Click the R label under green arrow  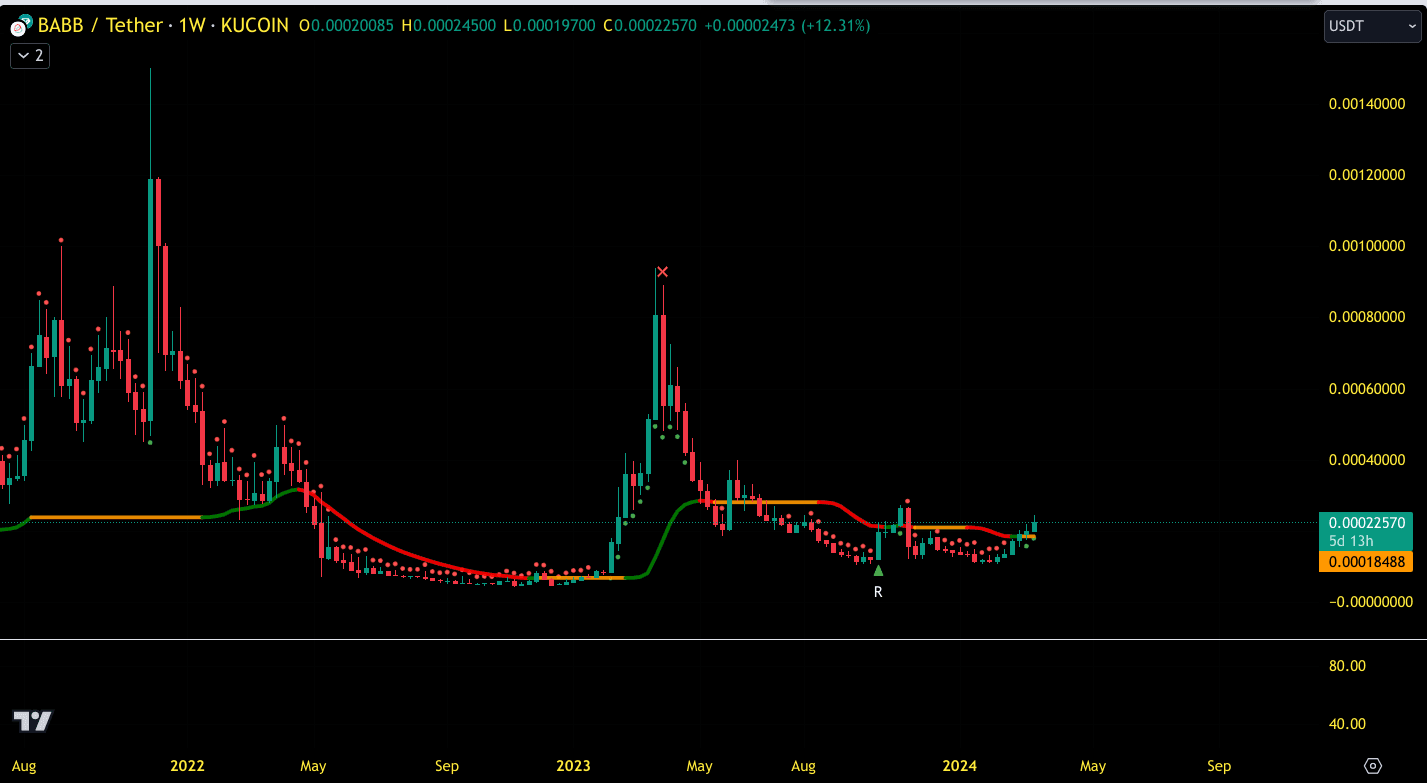click(x=878, y=592)
